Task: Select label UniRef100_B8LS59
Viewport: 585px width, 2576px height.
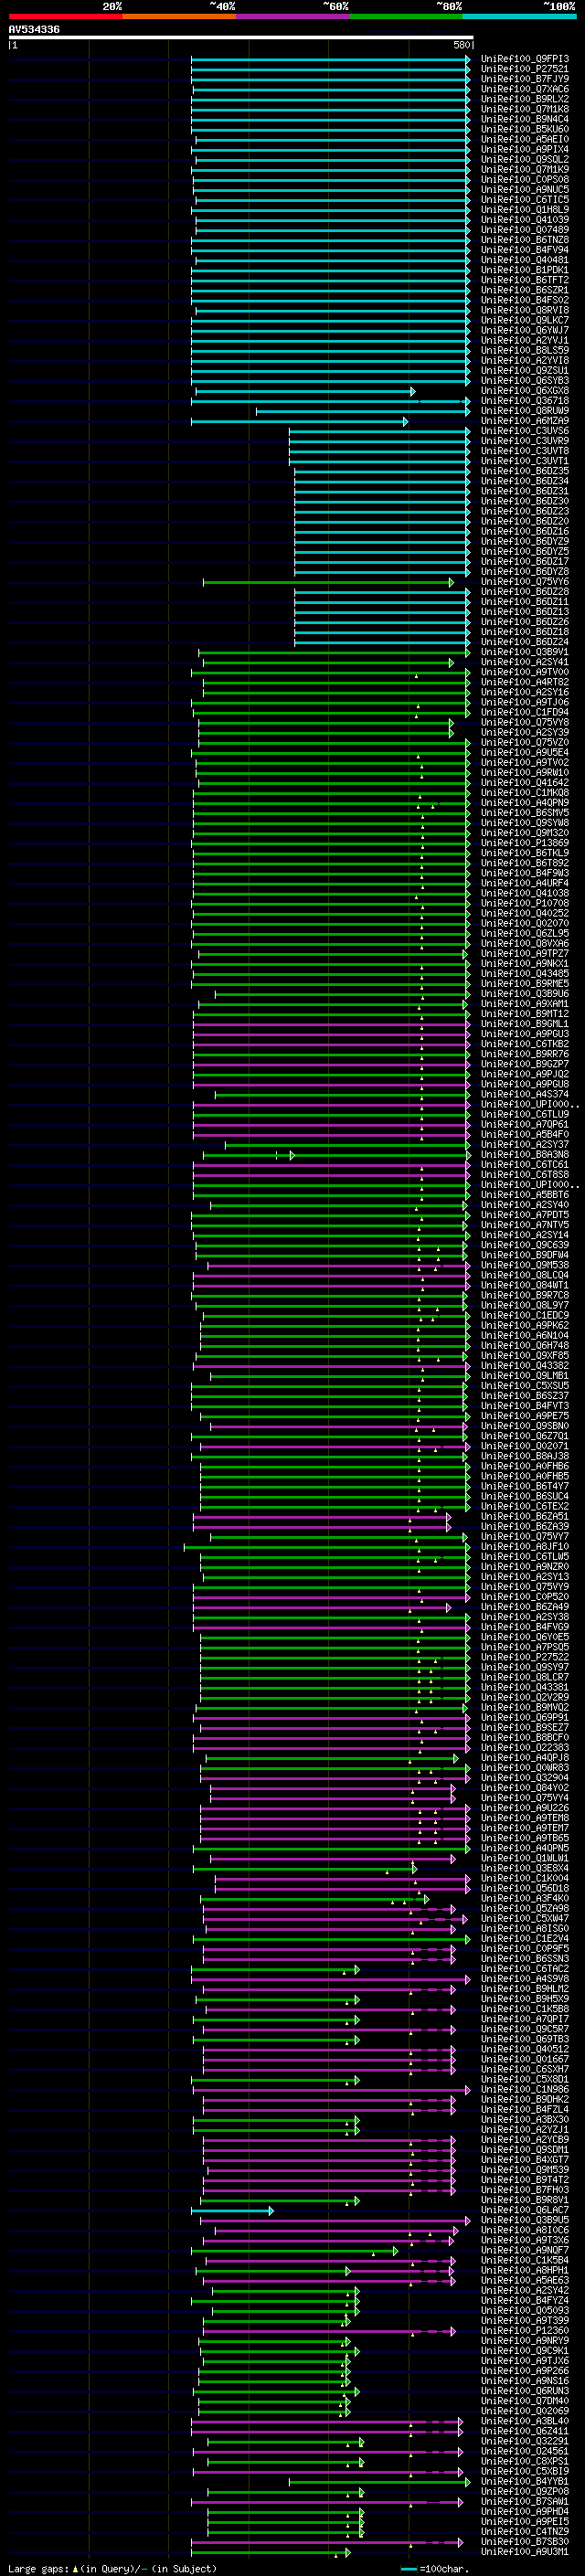Action: pos(525,350)
